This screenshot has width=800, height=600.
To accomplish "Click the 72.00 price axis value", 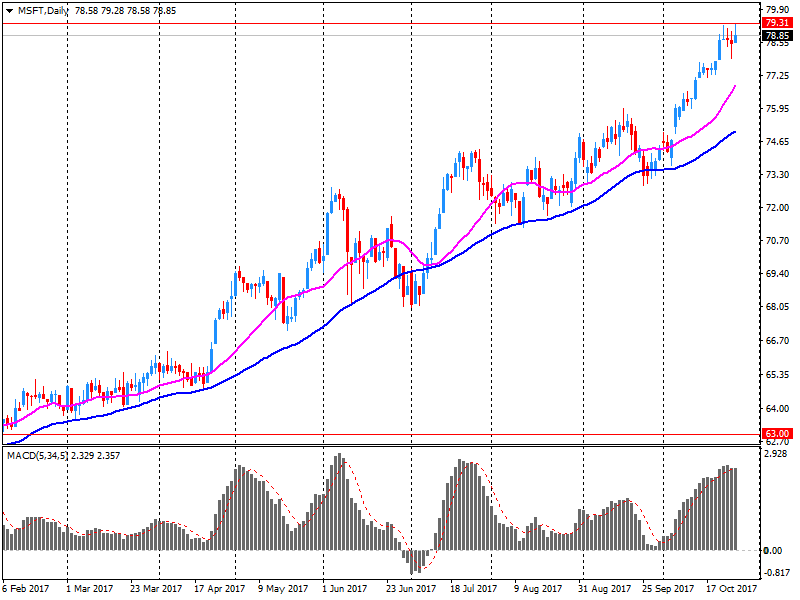I will [778, 208].
